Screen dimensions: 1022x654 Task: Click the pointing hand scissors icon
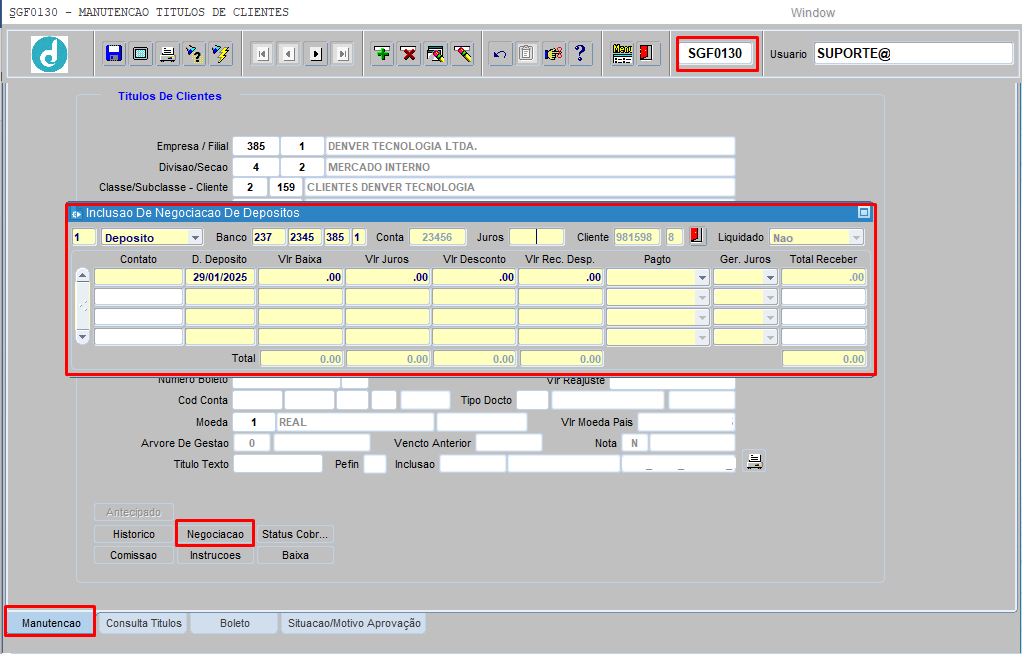click(x=553, y=53)
